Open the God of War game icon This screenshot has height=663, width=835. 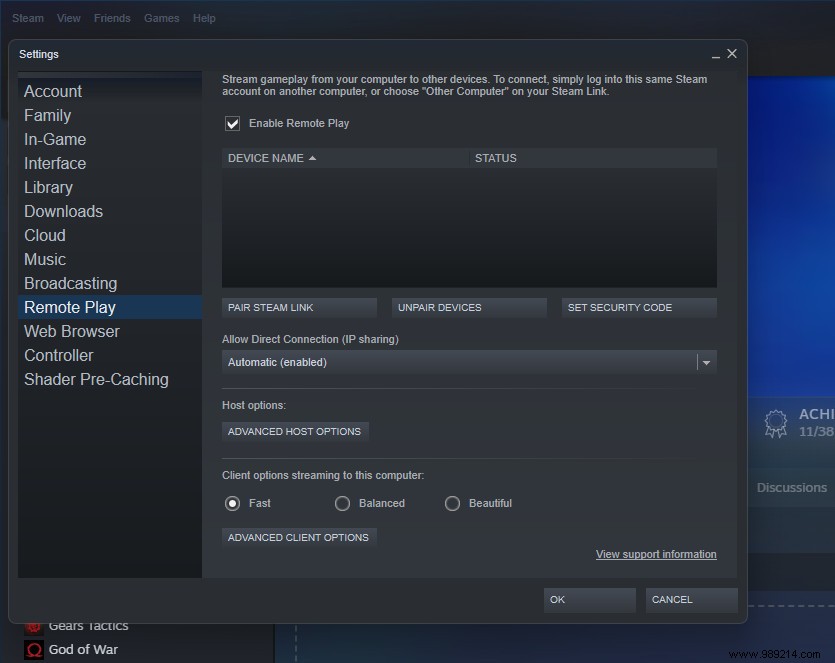click(33, 649)
